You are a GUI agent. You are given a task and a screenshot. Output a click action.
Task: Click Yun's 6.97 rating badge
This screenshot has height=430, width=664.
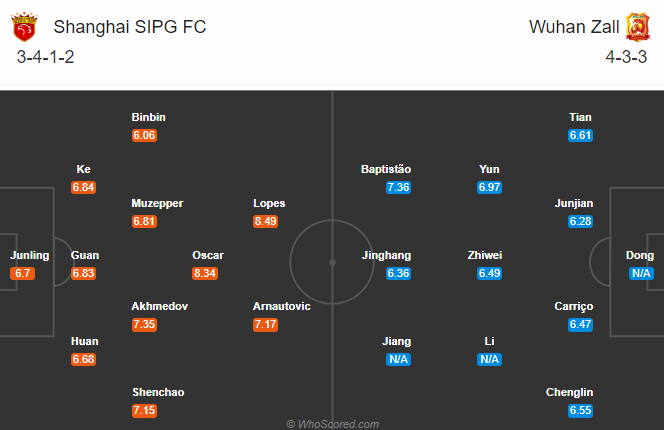[490, 187]
